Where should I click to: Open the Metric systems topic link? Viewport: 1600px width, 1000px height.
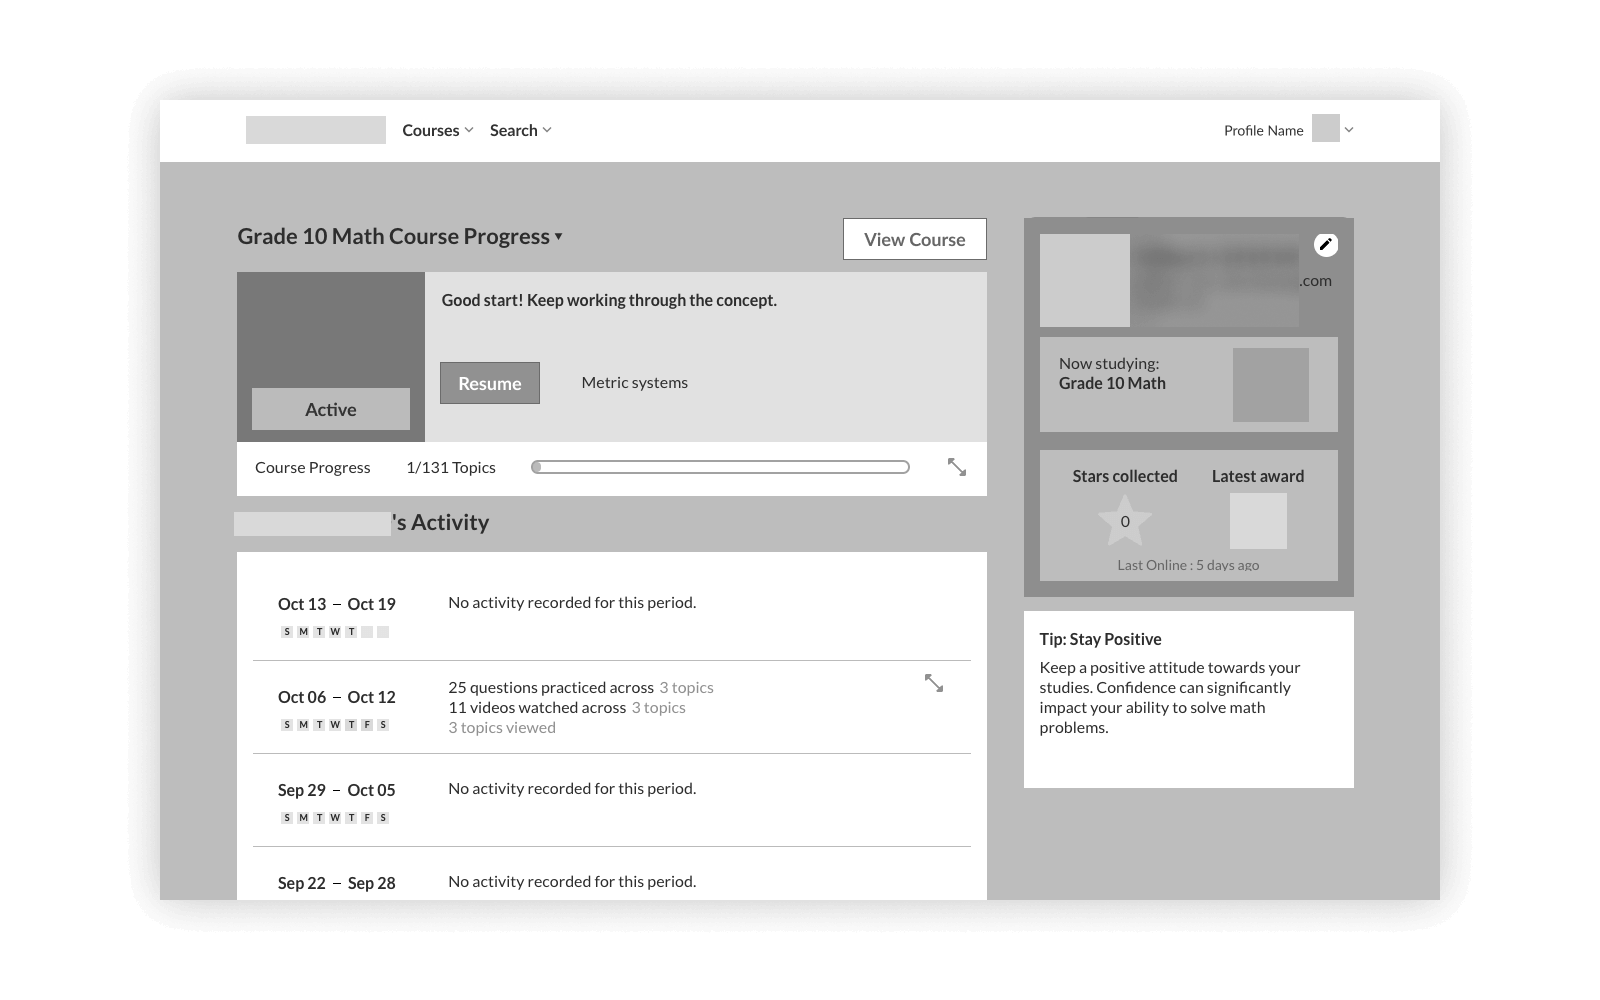634,383
